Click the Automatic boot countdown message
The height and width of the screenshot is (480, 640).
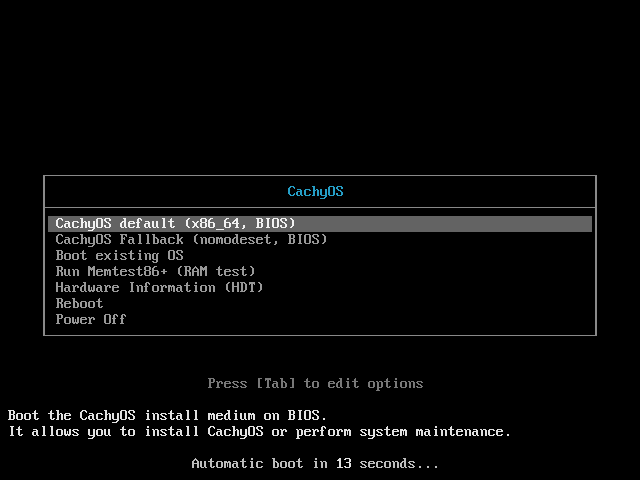[x=315, y=463]
